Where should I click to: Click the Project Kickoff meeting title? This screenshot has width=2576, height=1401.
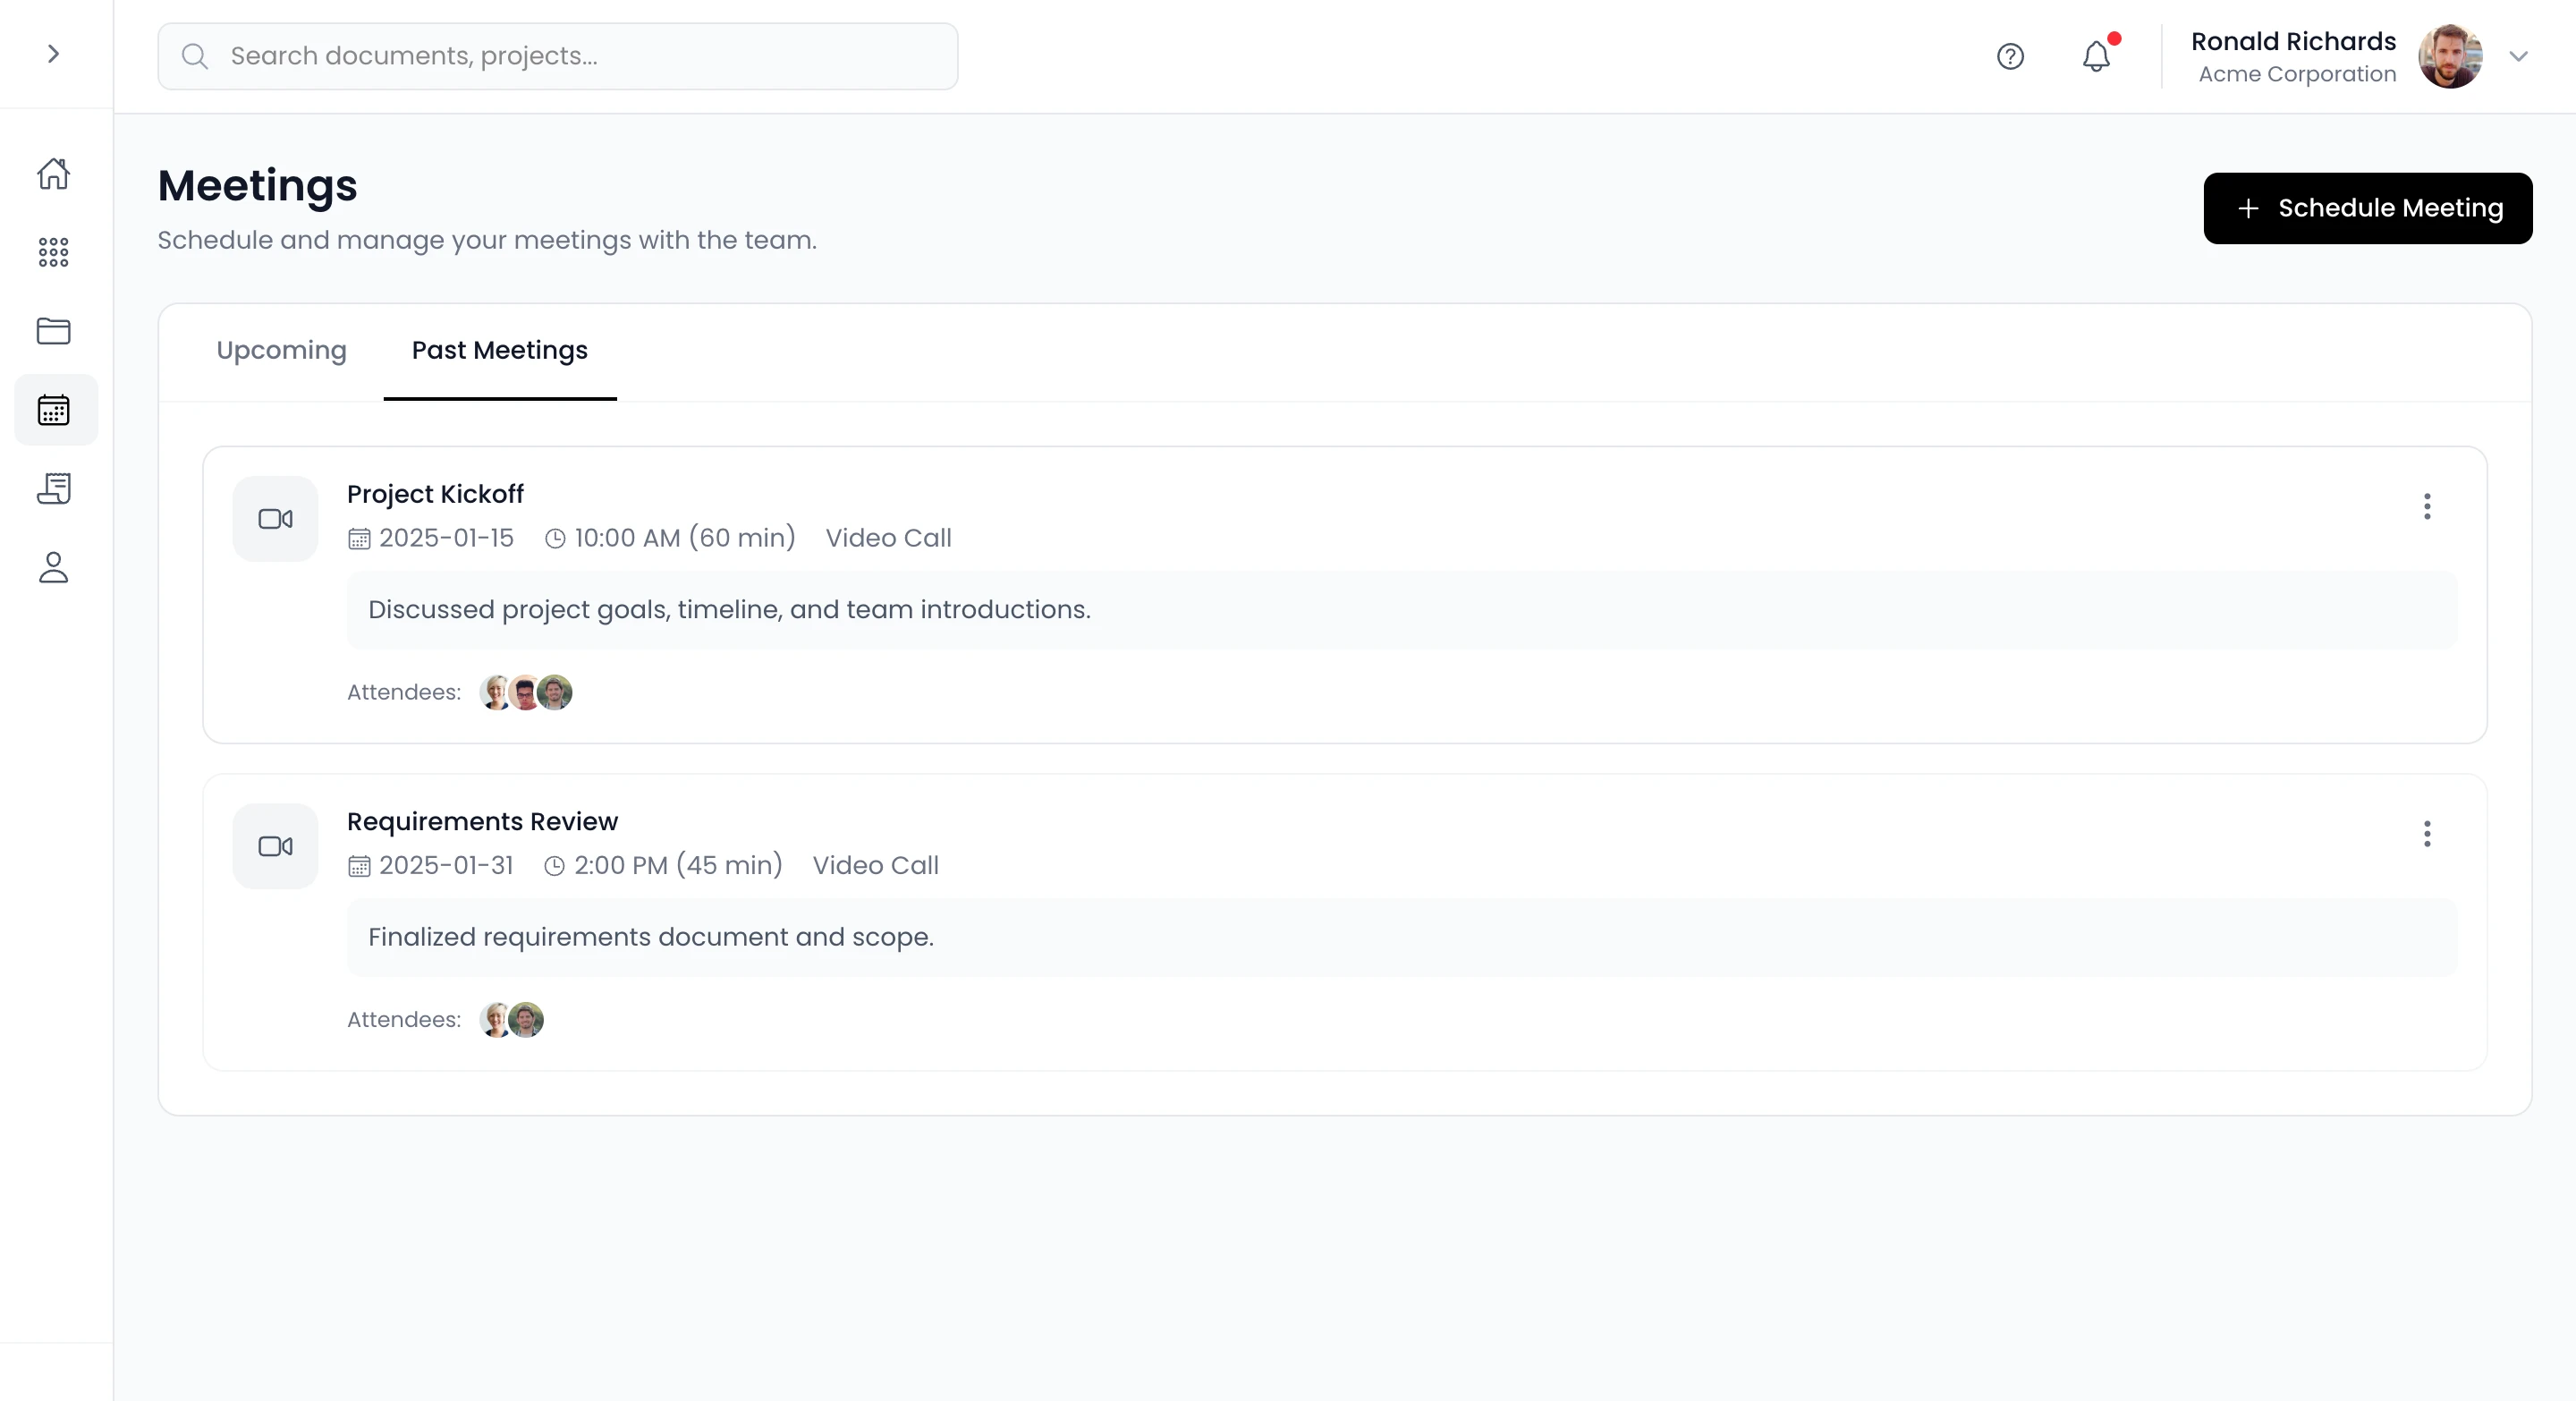pyautogui.click(x=435, y=494)
